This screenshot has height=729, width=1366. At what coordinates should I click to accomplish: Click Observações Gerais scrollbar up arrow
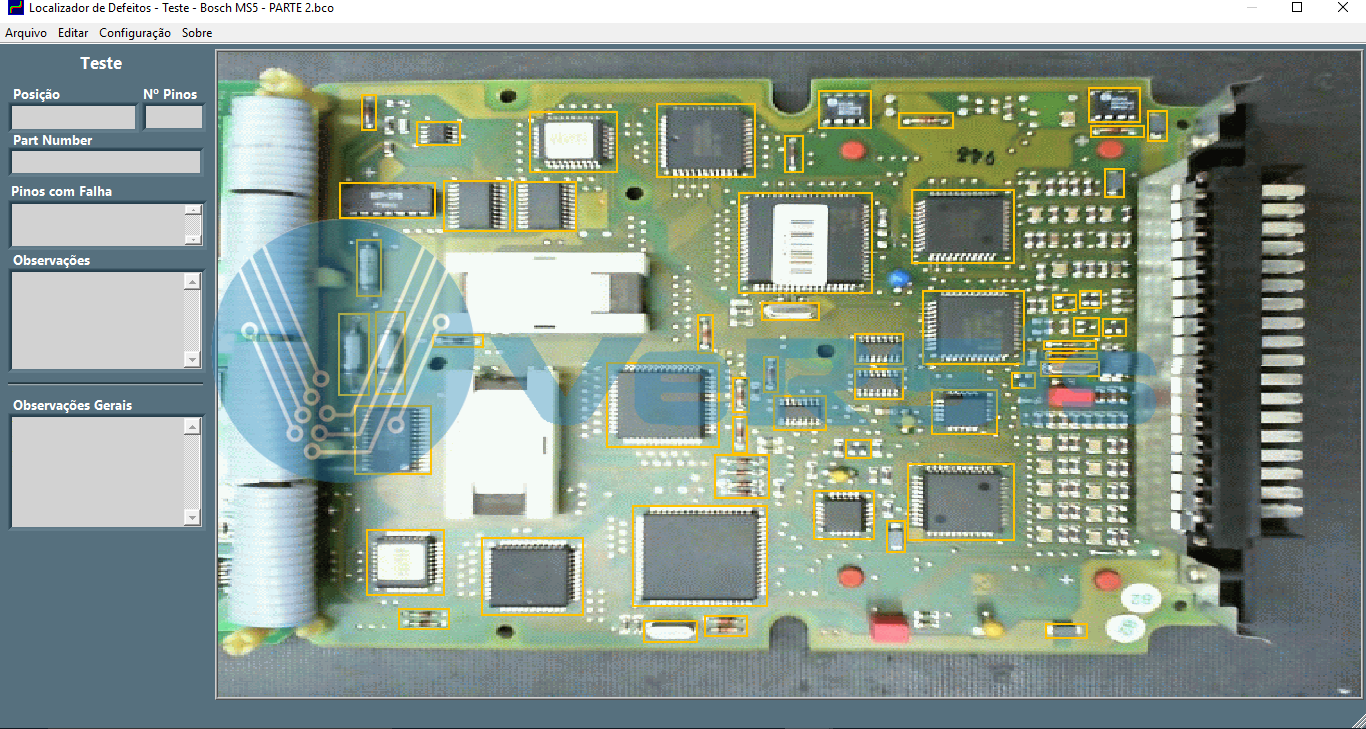(193, 427)
